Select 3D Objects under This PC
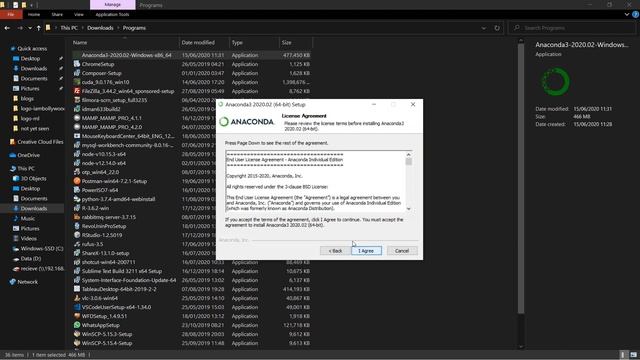This screenshot has width=640, height=360. pyautogui.click(x=33, y=179)
